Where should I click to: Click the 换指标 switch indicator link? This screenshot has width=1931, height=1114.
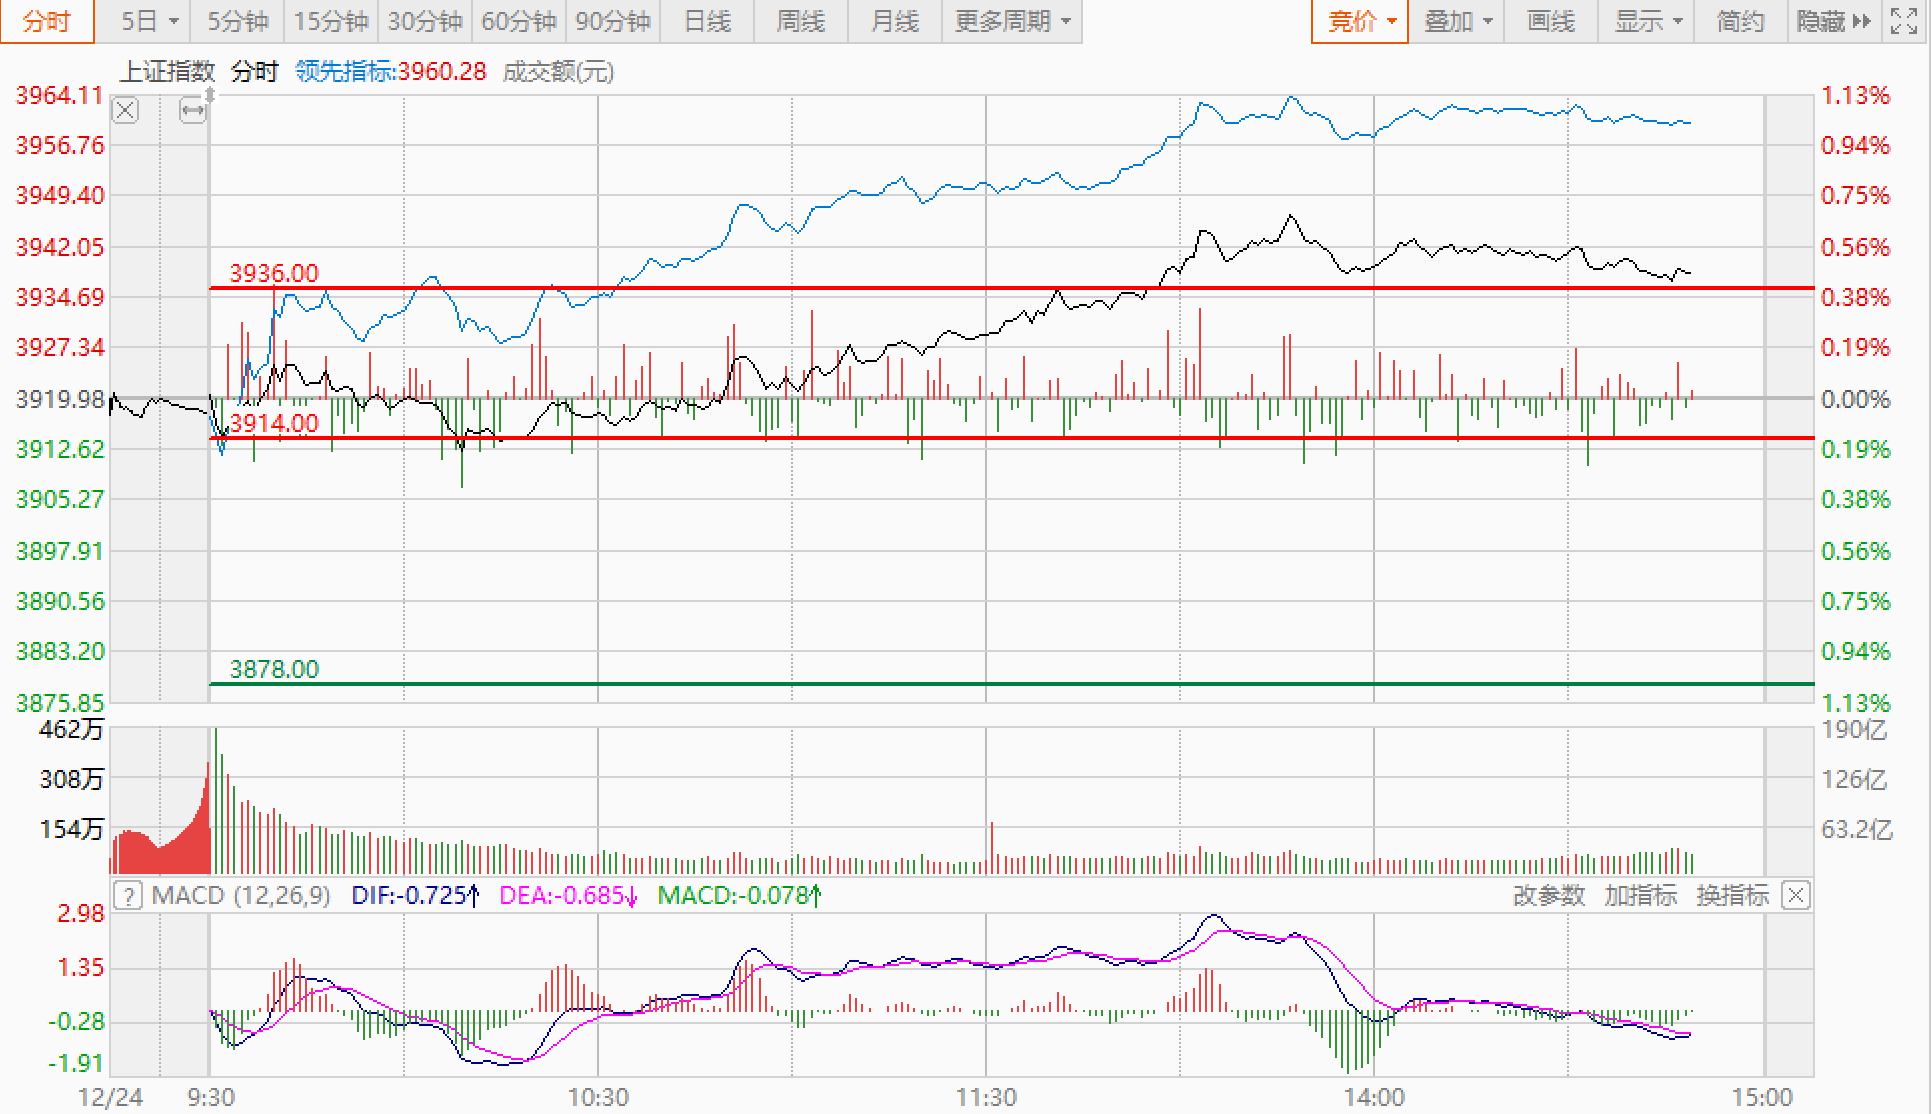tap(1732, 895)
